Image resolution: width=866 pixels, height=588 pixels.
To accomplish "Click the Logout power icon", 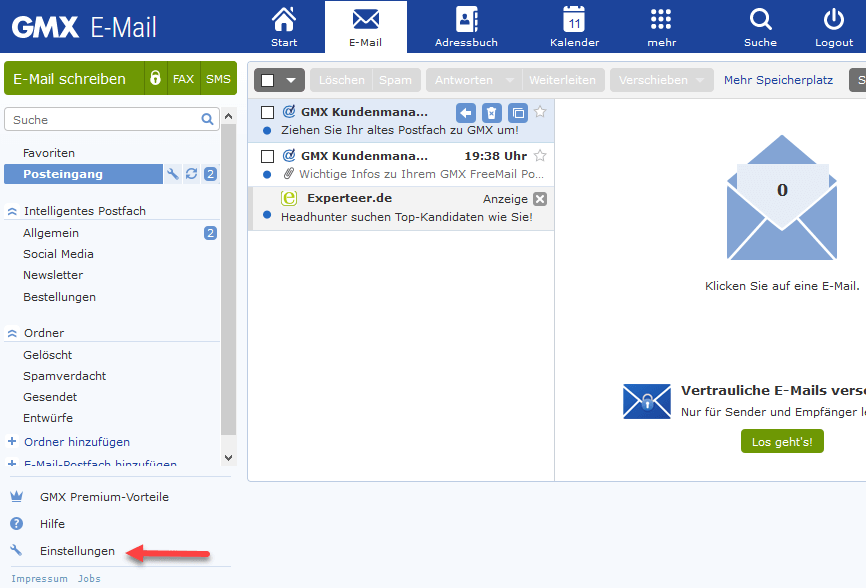I will [833, 20].
